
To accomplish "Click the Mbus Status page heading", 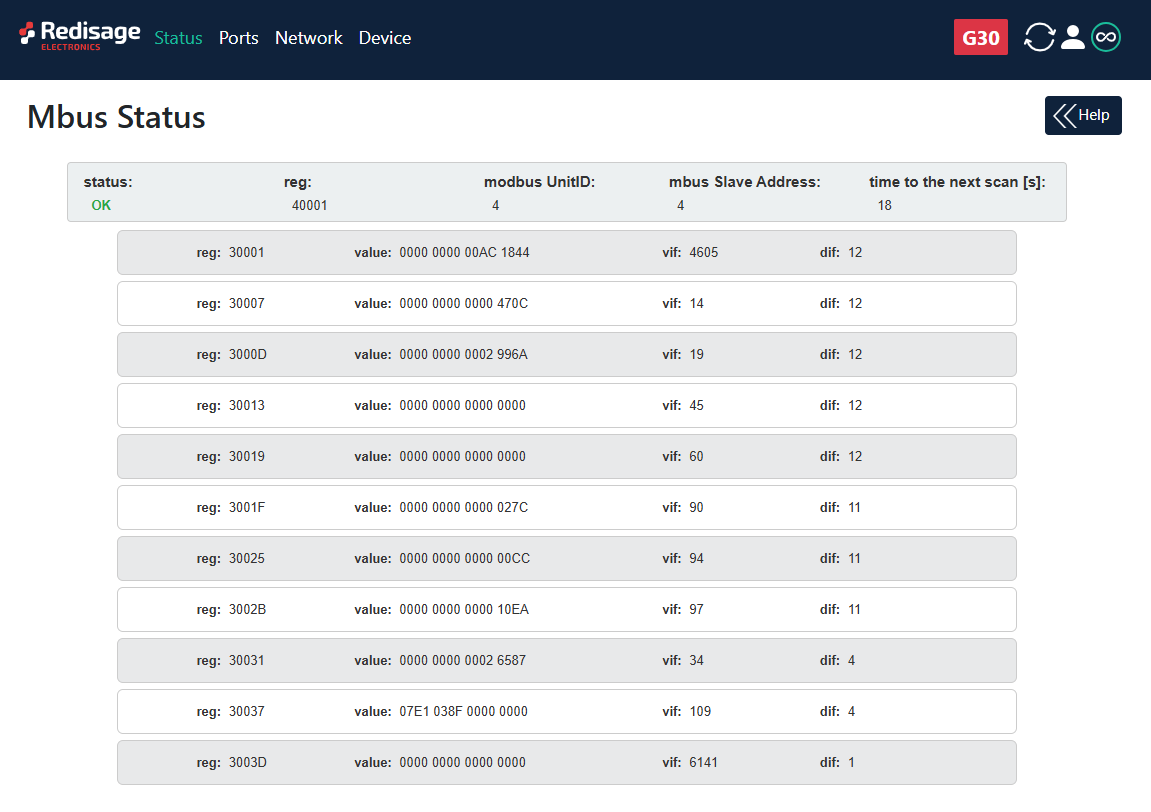I will tap(116, 117).
